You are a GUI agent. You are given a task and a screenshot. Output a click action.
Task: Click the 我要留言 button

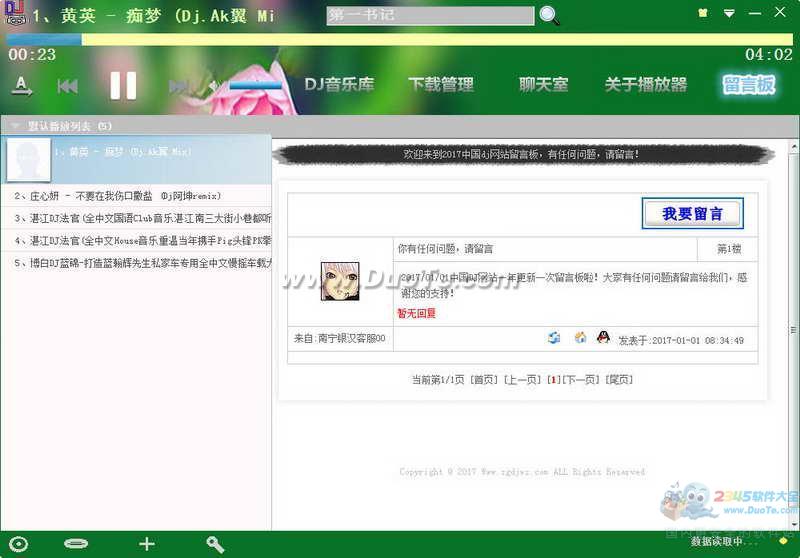point(692,213)
